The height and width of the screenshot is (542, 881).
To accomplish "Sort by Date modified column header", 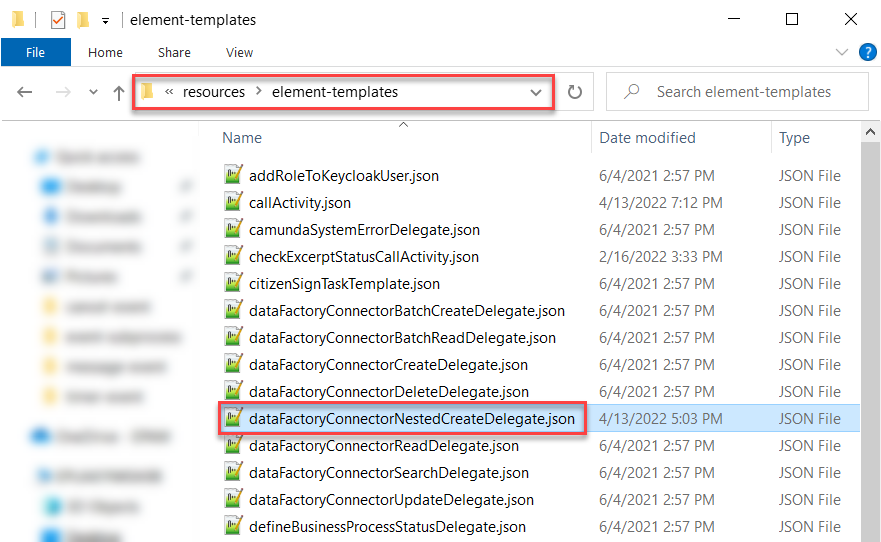I will 647,138.
